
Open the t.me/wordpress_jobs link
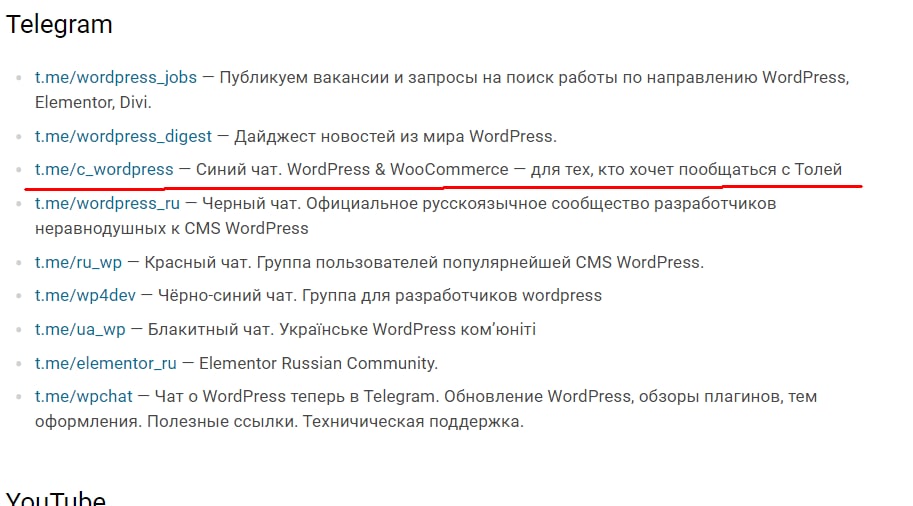[x=116, y=77]
